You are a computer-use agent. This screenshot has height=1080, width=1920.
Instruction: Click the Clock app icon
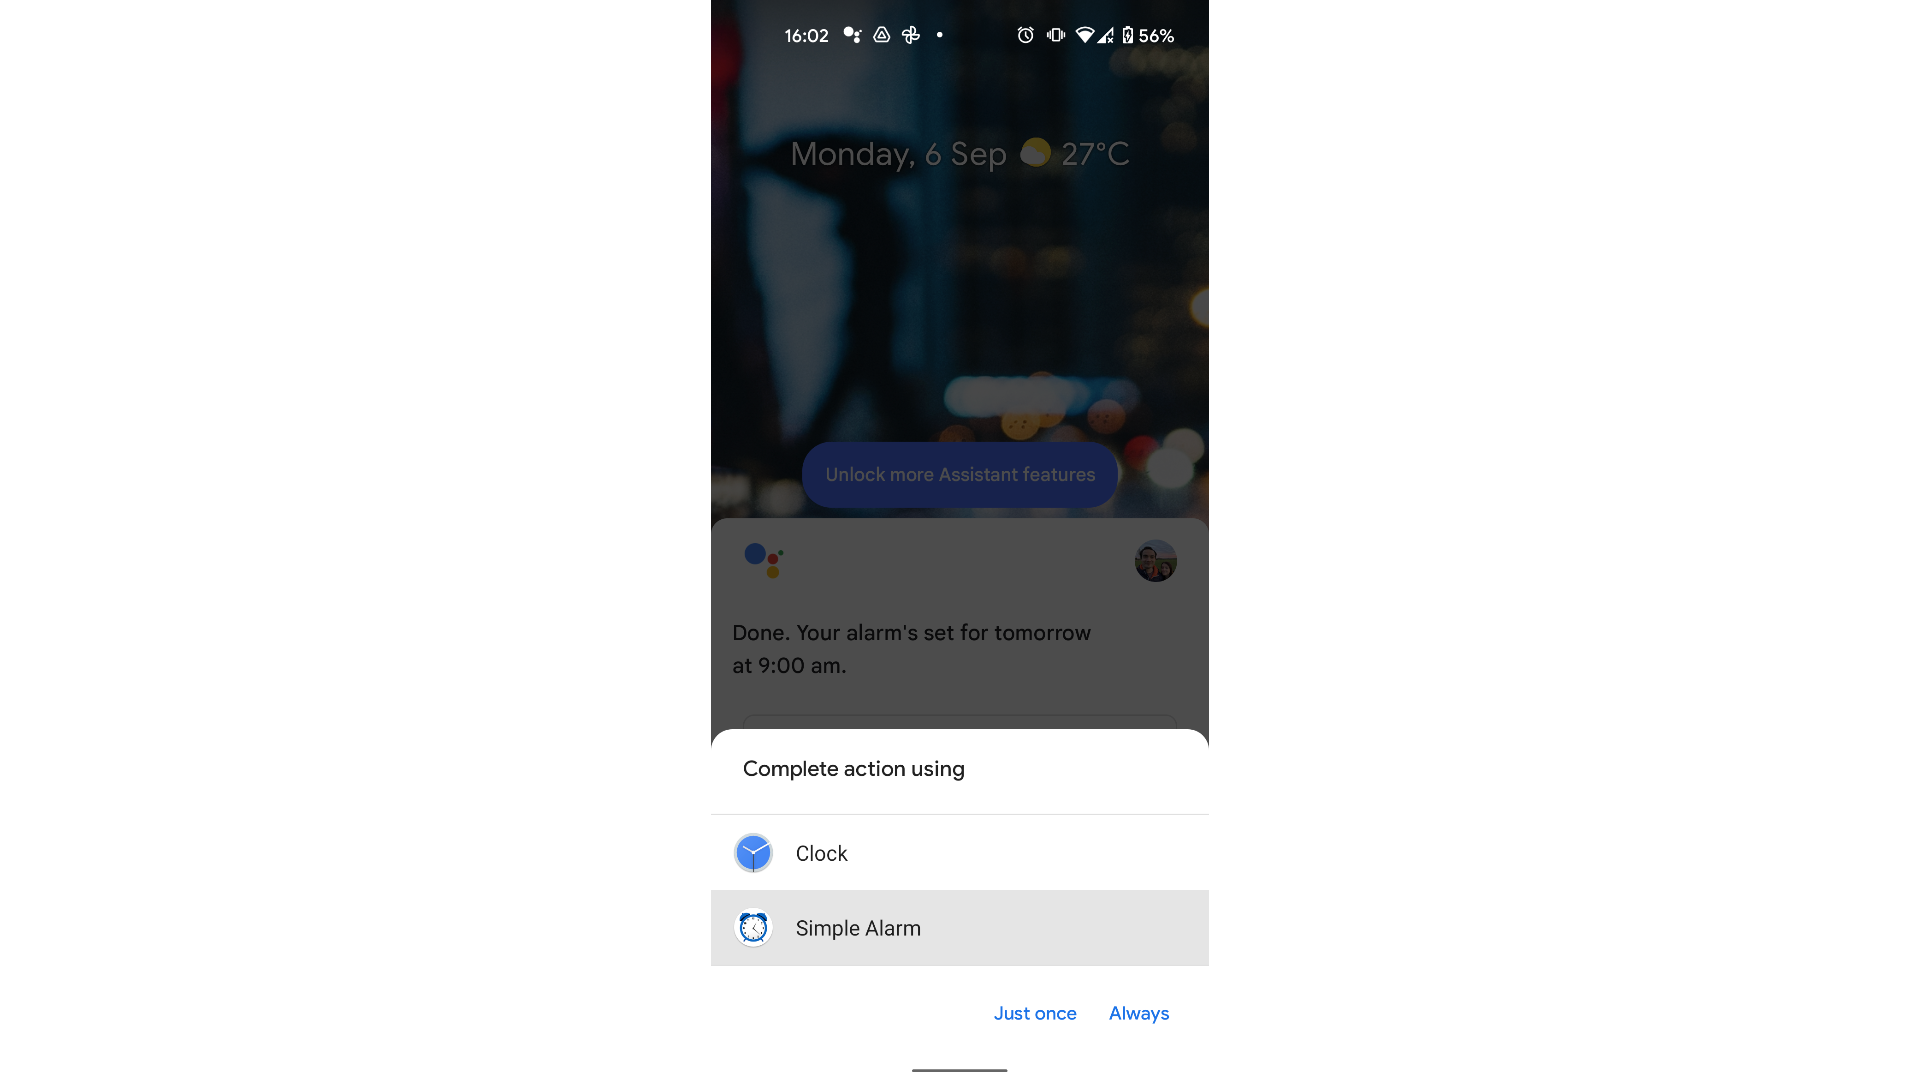click(752, 853)
